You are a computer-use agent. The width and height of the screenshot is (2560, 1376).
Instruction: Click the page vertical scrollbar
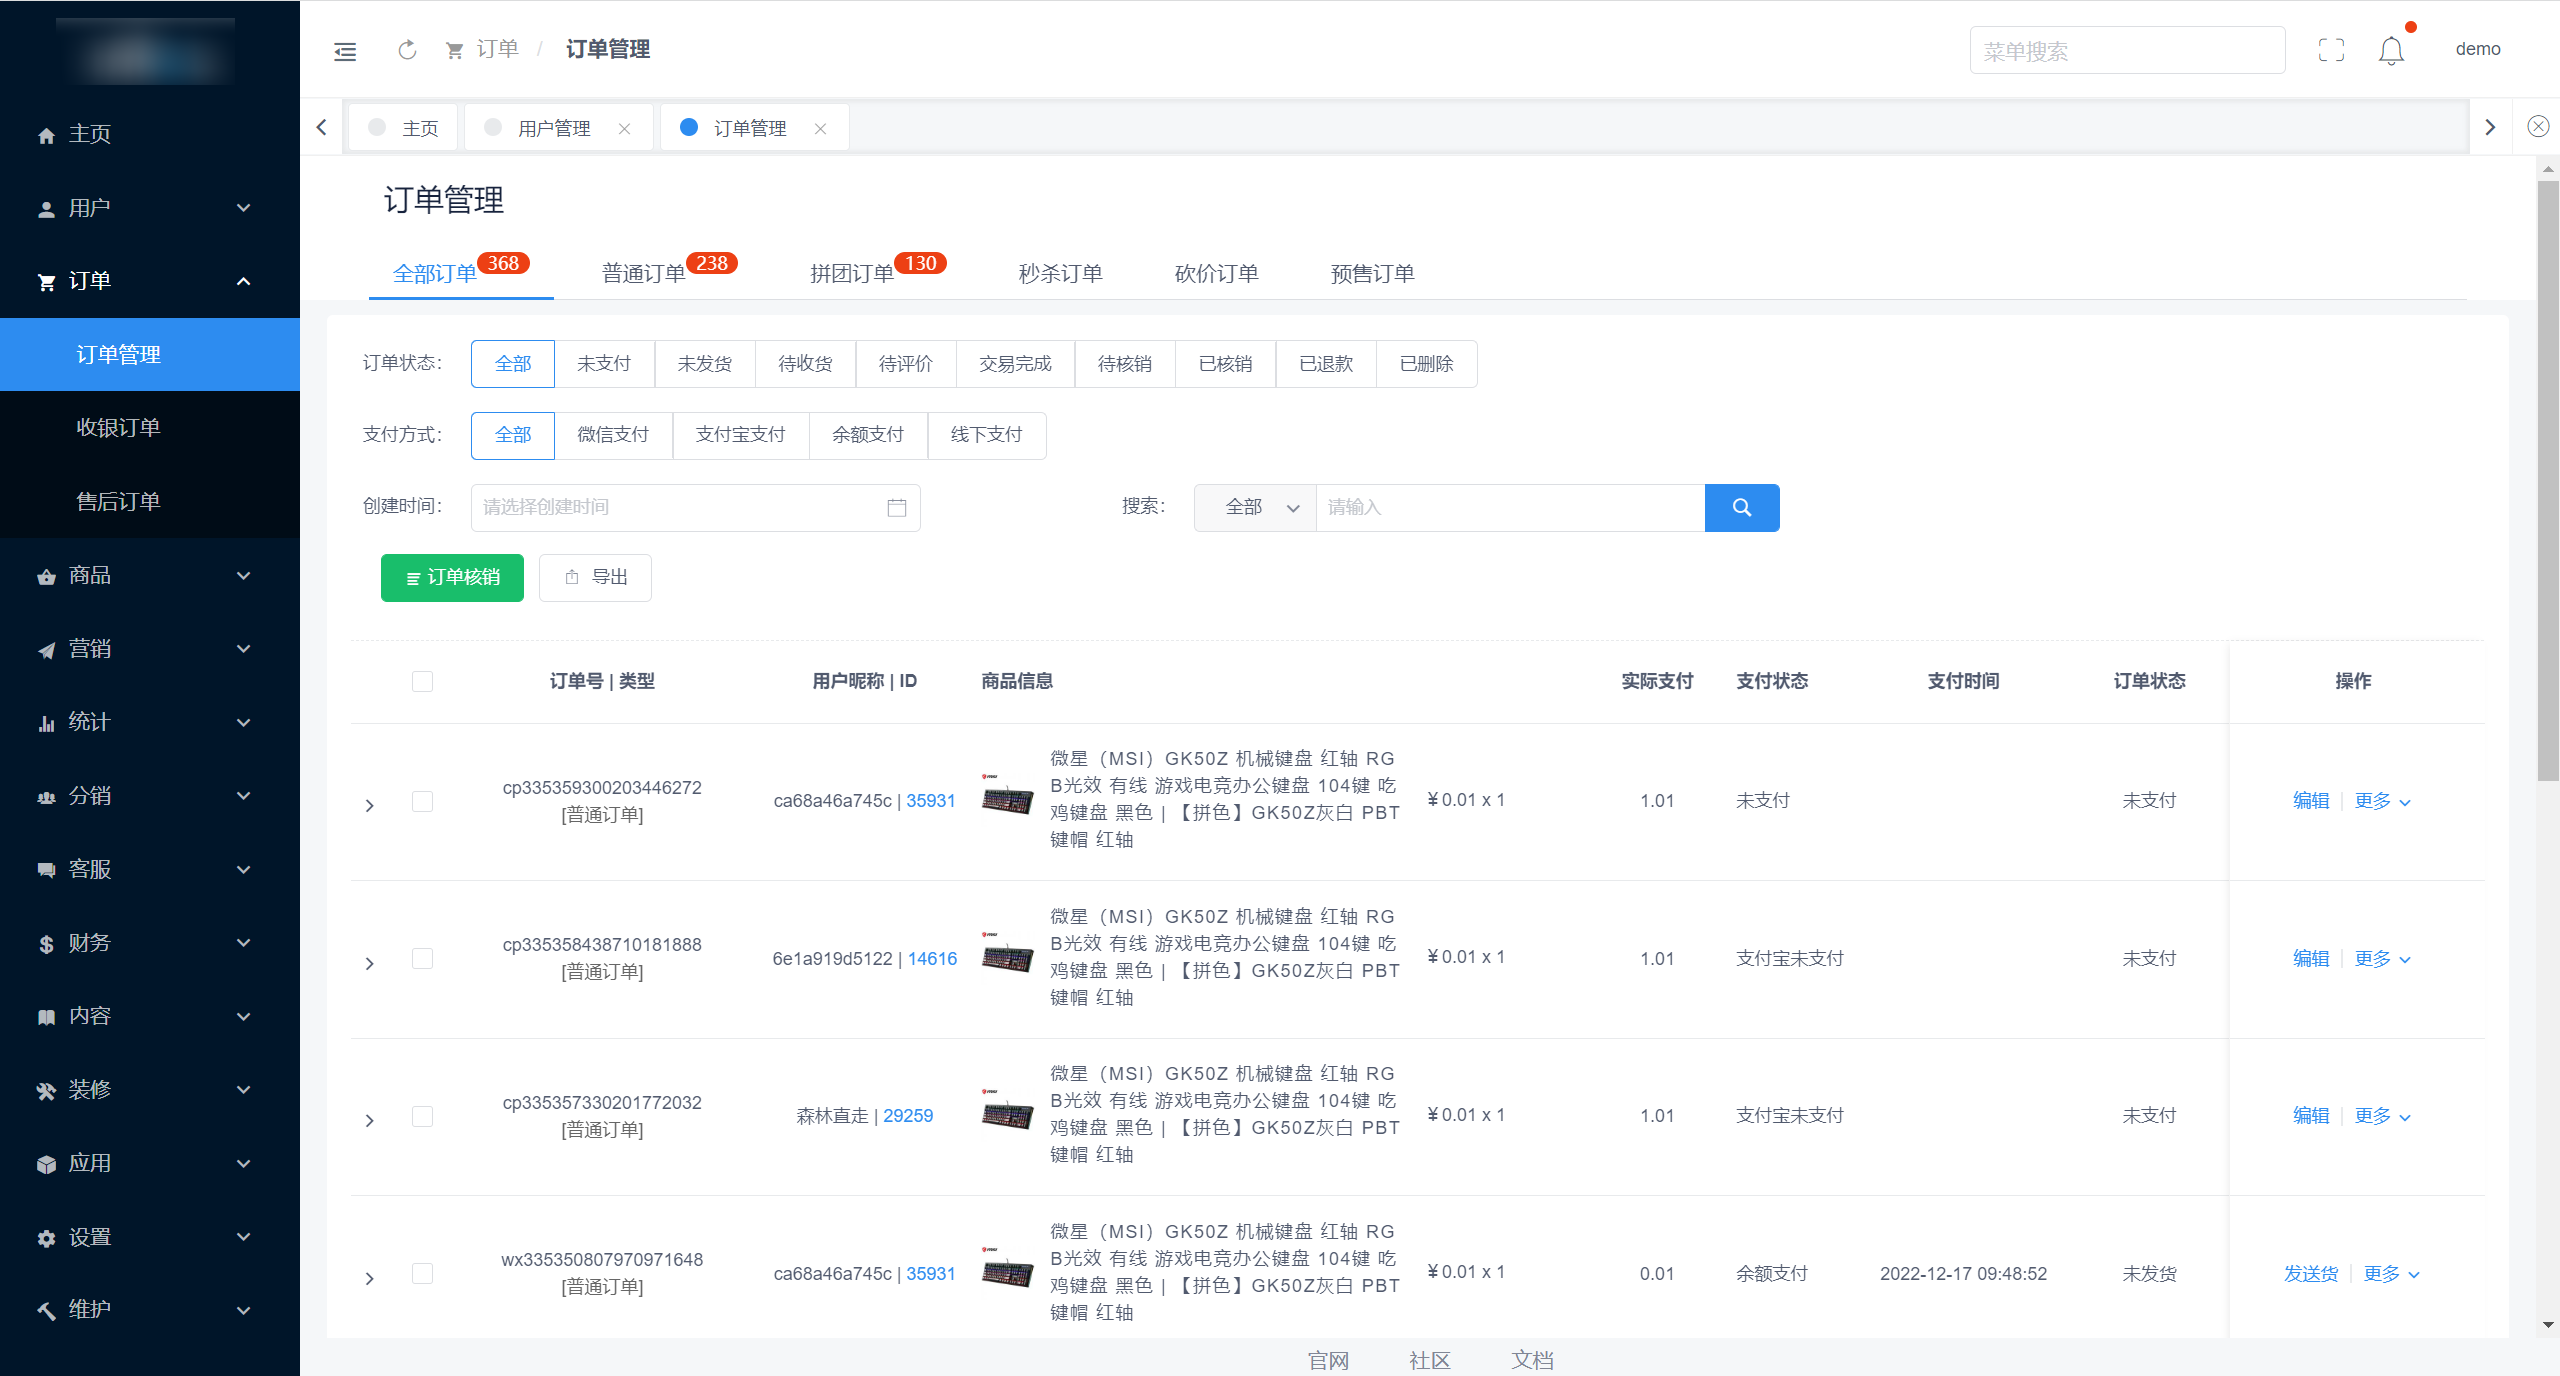2548,480
